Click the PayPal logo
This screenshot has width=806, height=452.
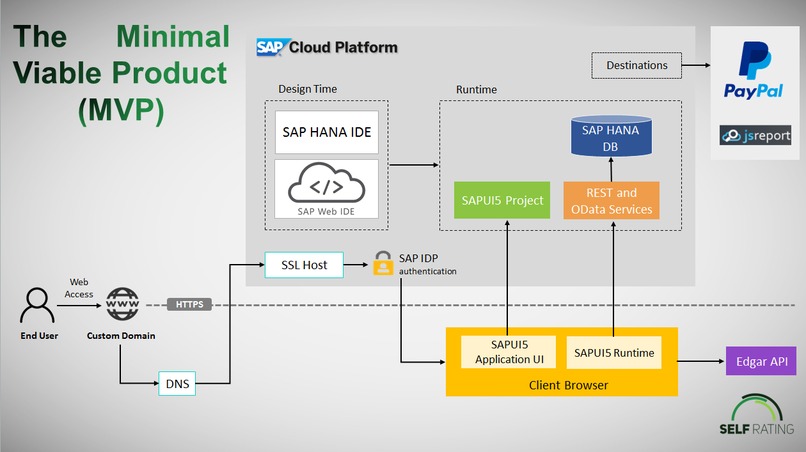(x=754, y=70)
